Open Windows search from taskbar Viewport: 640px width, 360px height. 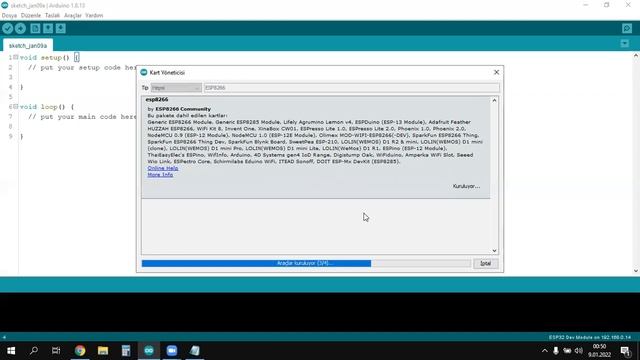coord(34,351)
